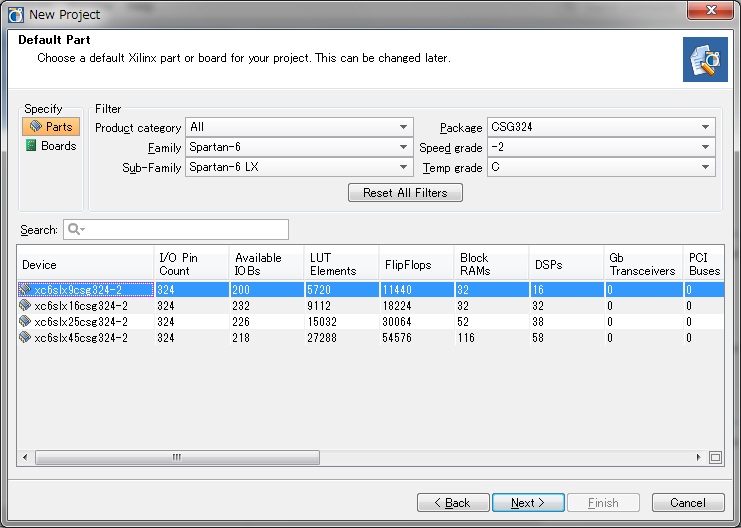Open the Family dropdown showing Spartan-6
Image resolution: width=741 pixels, height=528 pixels.
[x=300, y=147]
